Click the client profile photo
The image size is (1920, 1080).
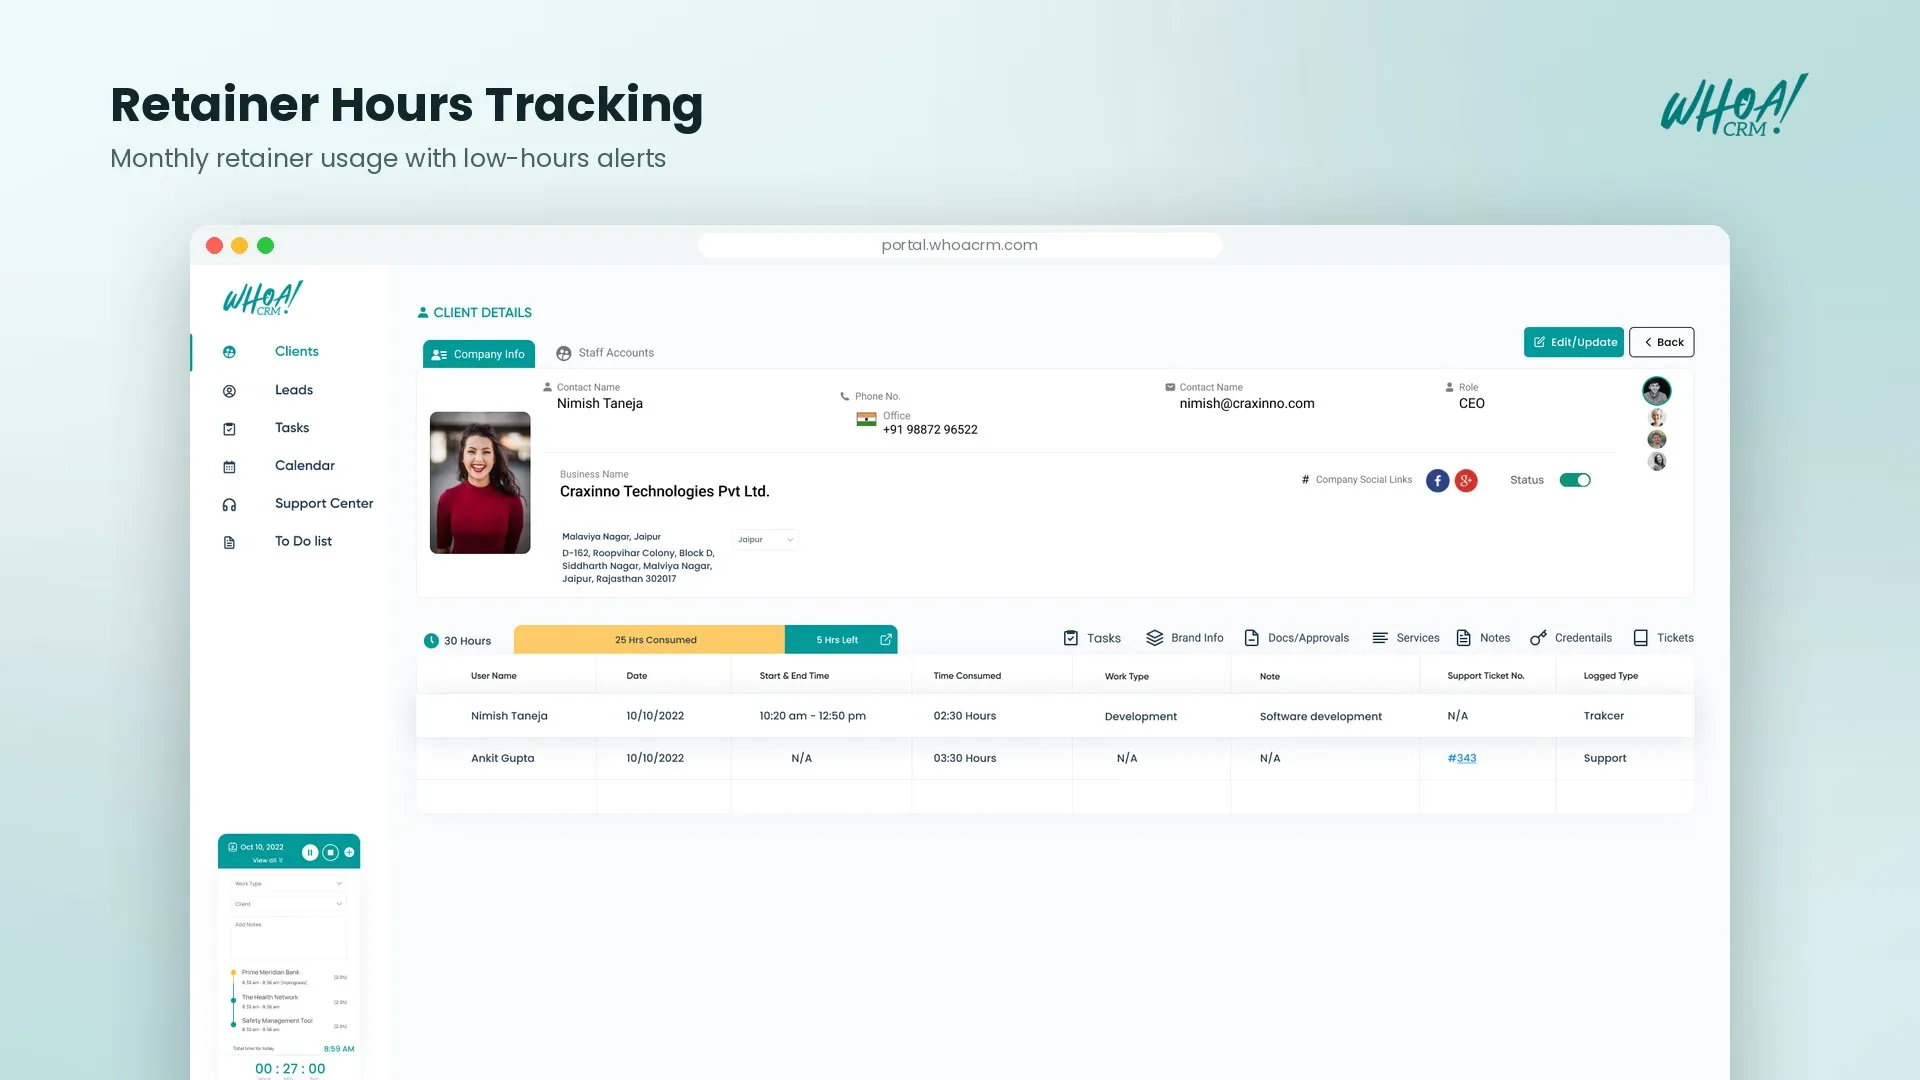pyautogui.click(x=480, y=483)
